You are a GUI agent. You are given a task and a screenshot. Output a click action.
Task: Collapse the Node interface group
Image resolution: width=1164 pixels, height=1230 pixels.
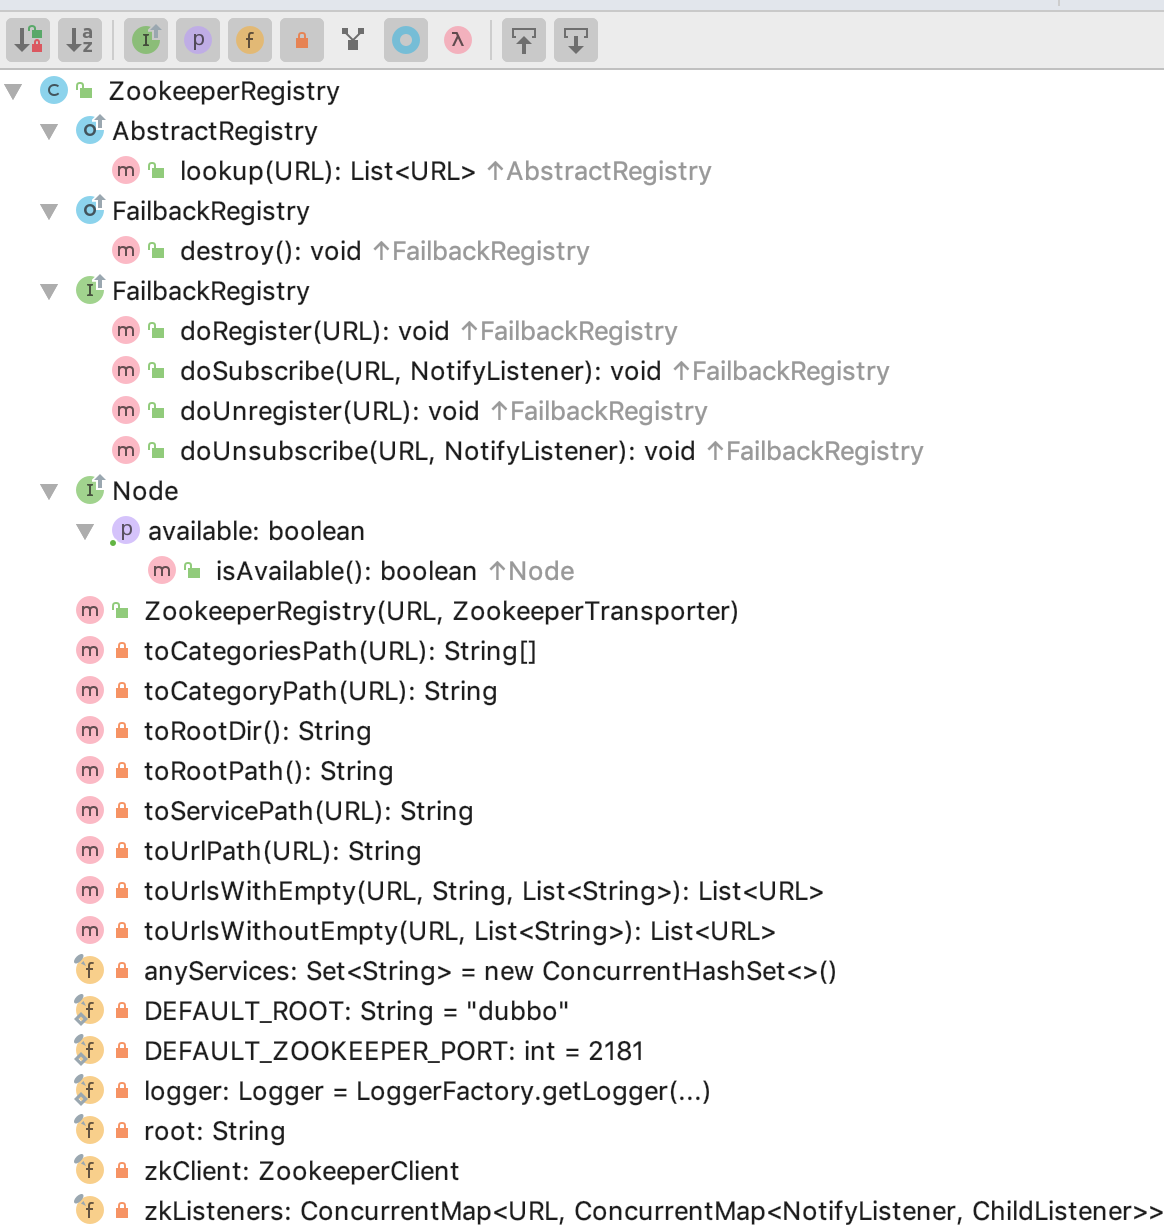49,491
